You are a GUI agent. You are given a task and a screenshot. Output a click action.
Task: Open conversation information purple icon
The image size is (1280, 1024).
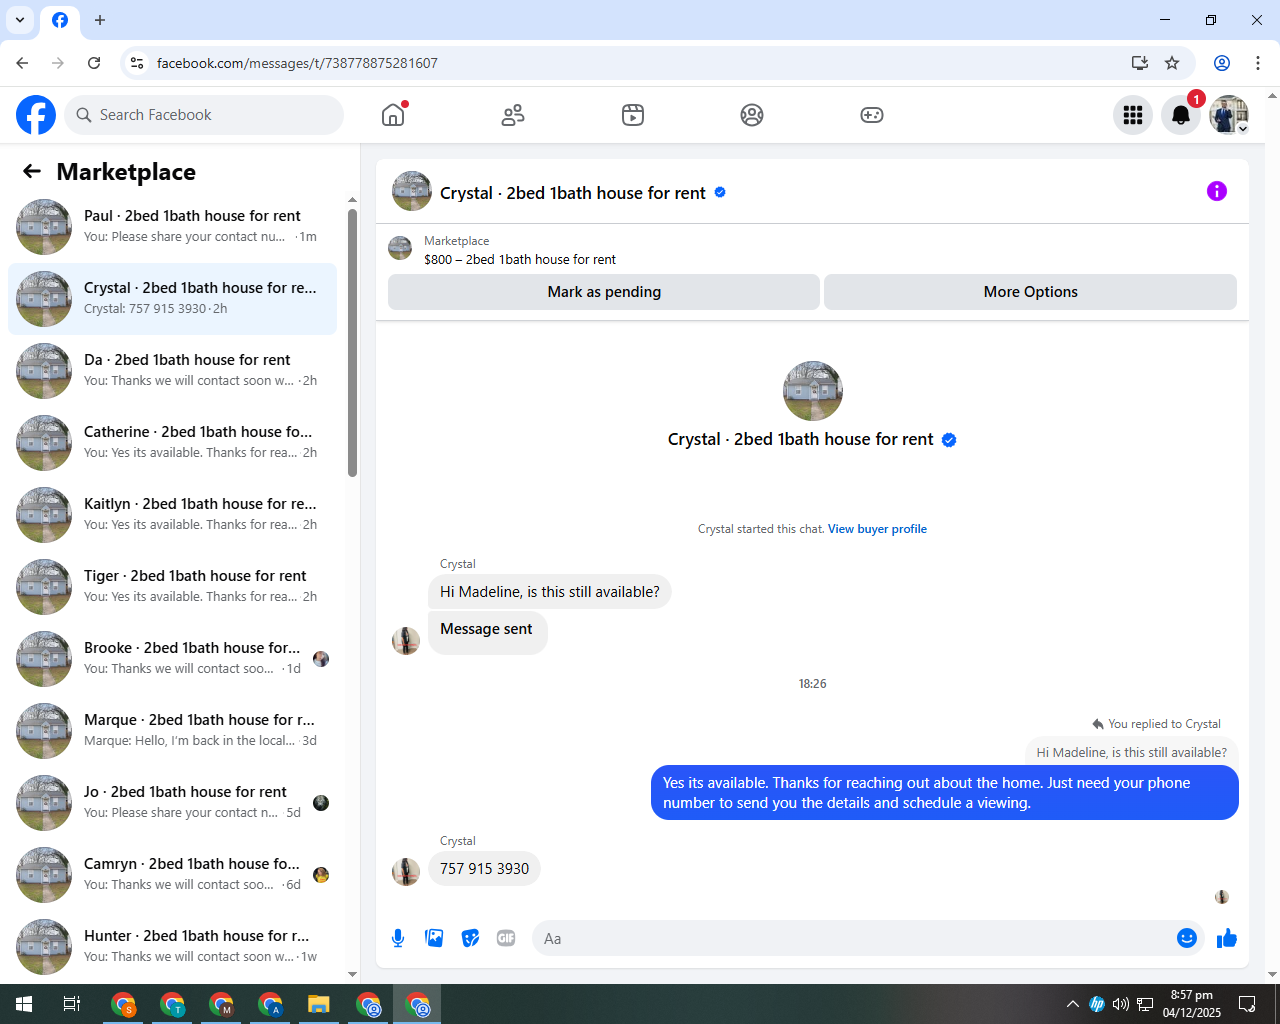(1217, 191)
